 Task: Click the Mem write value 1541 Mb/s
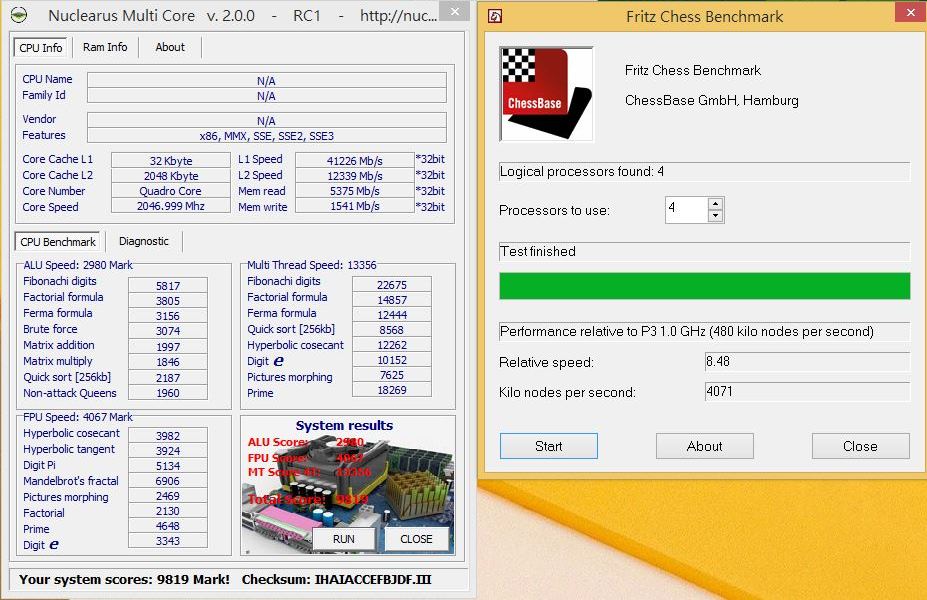coord(355,206)
